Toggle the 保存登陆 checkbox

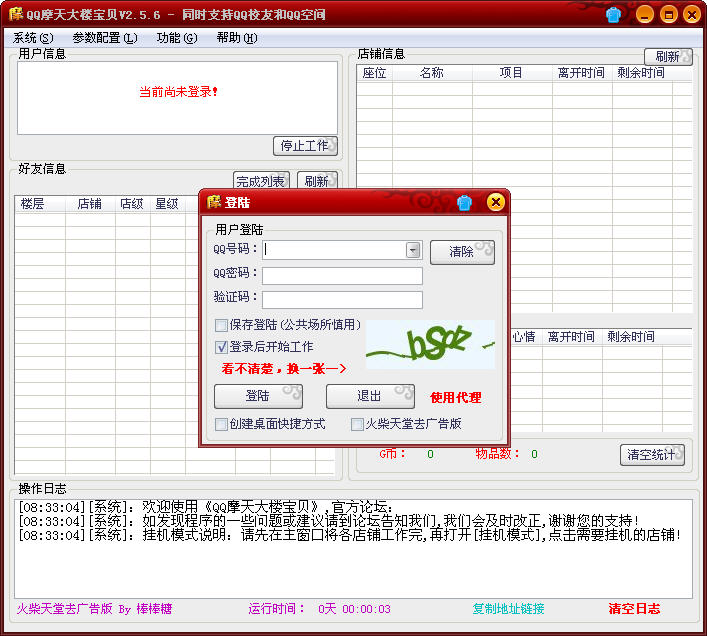point(221,325)
